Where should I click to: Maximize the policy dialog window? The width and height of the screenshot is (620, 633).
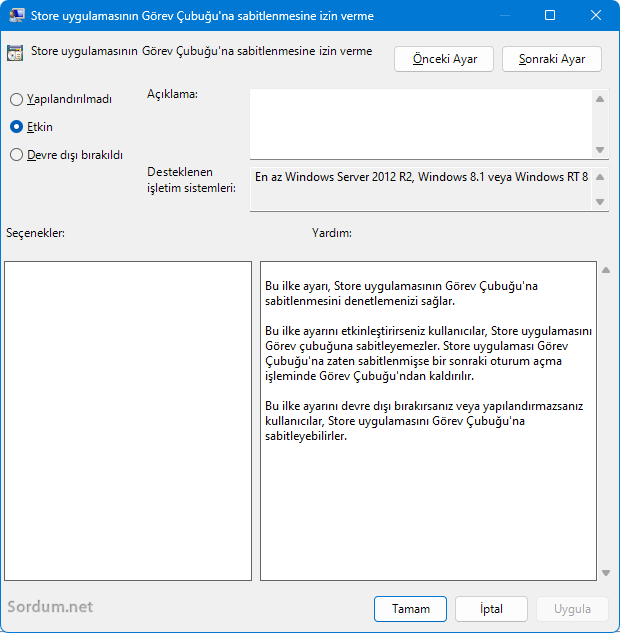coord(550,15)
